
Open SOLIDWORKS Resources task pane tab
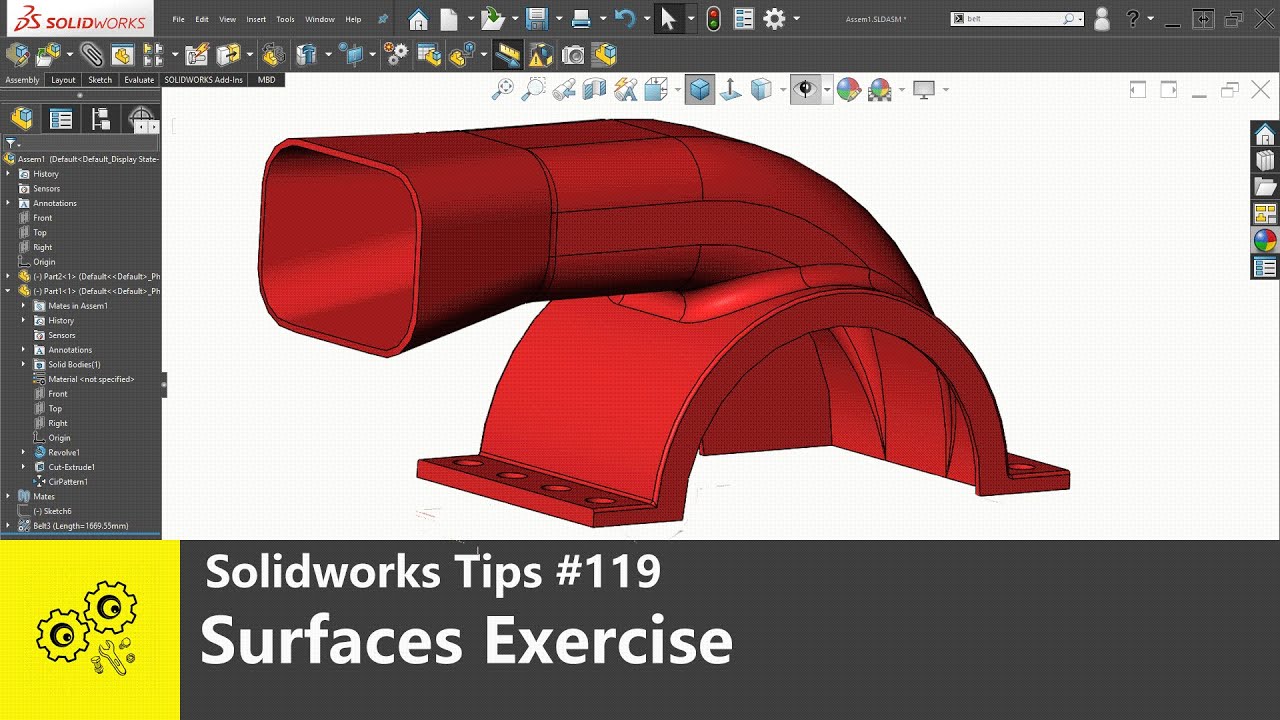(1265, 134)
